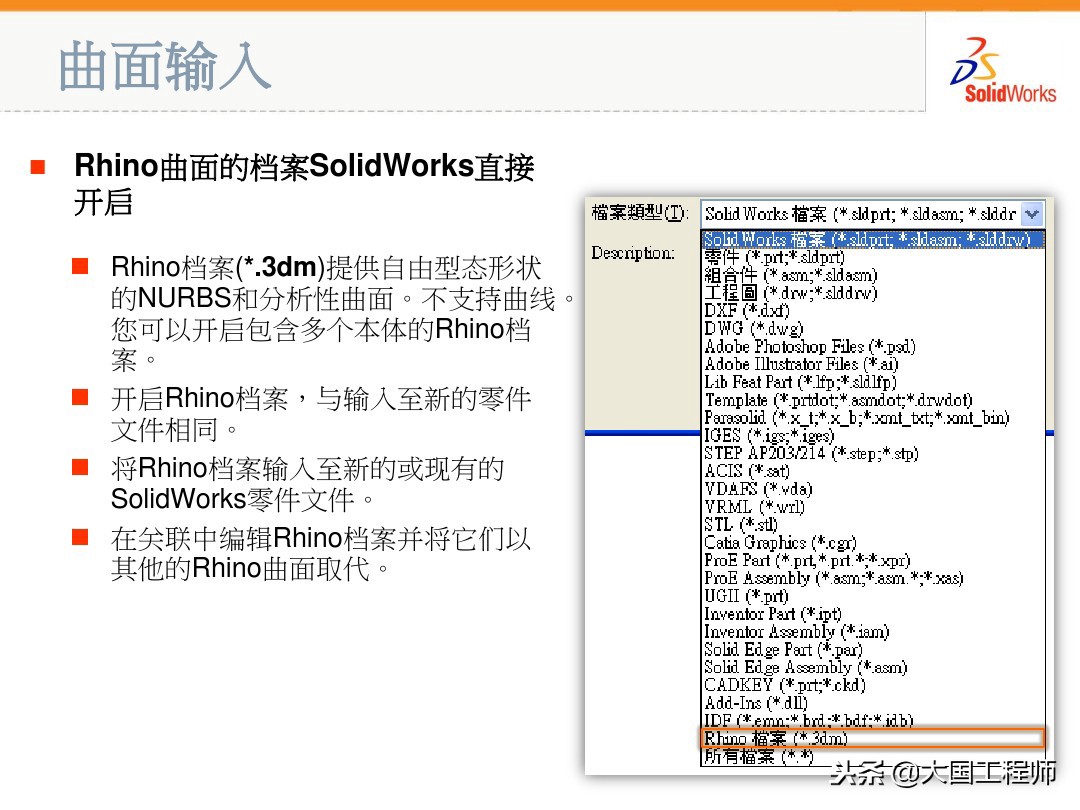This screenshot has width=1080, height=810.
Task: Select 'ACIS (*.sat)' entry
Action: [873, 471]
